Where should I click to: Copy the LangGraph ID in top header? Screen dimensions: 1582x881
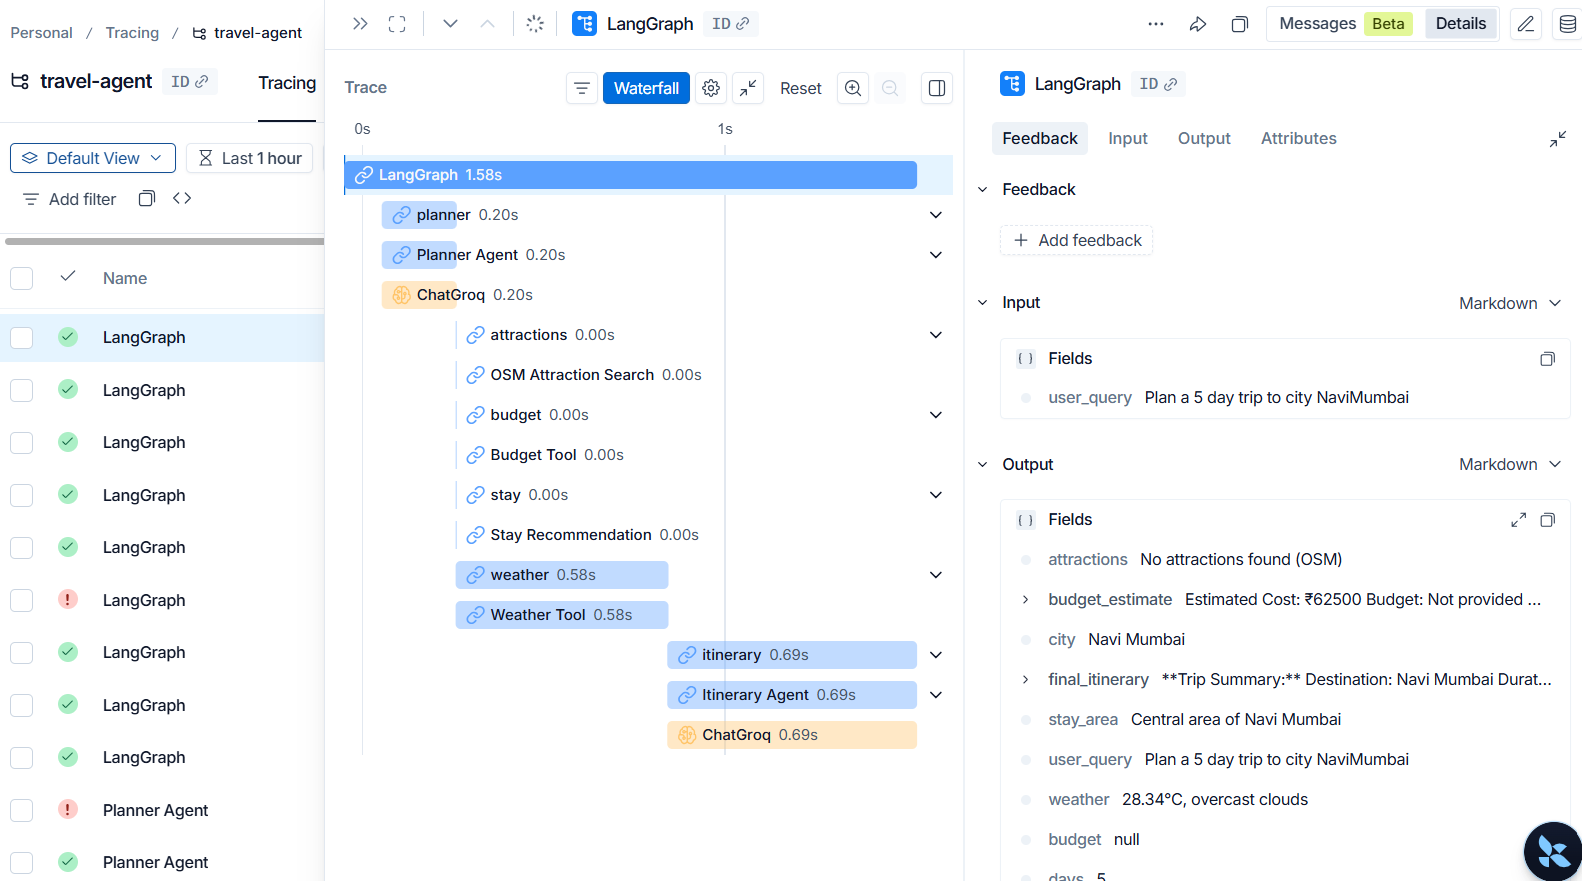(730, 24)
